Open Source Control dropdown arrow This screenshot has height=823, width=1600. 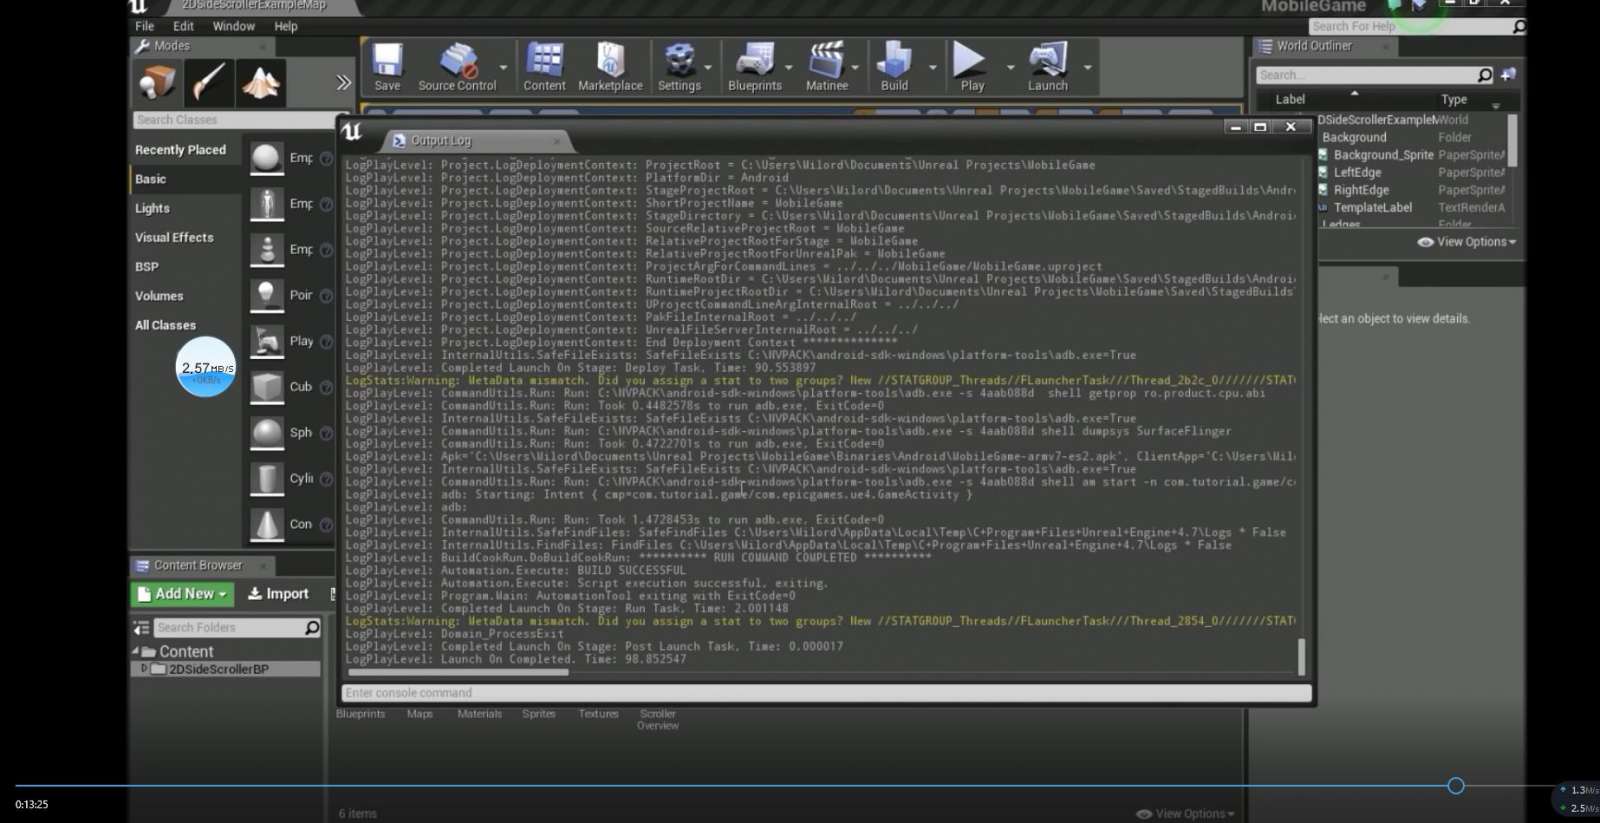[503, 67]
